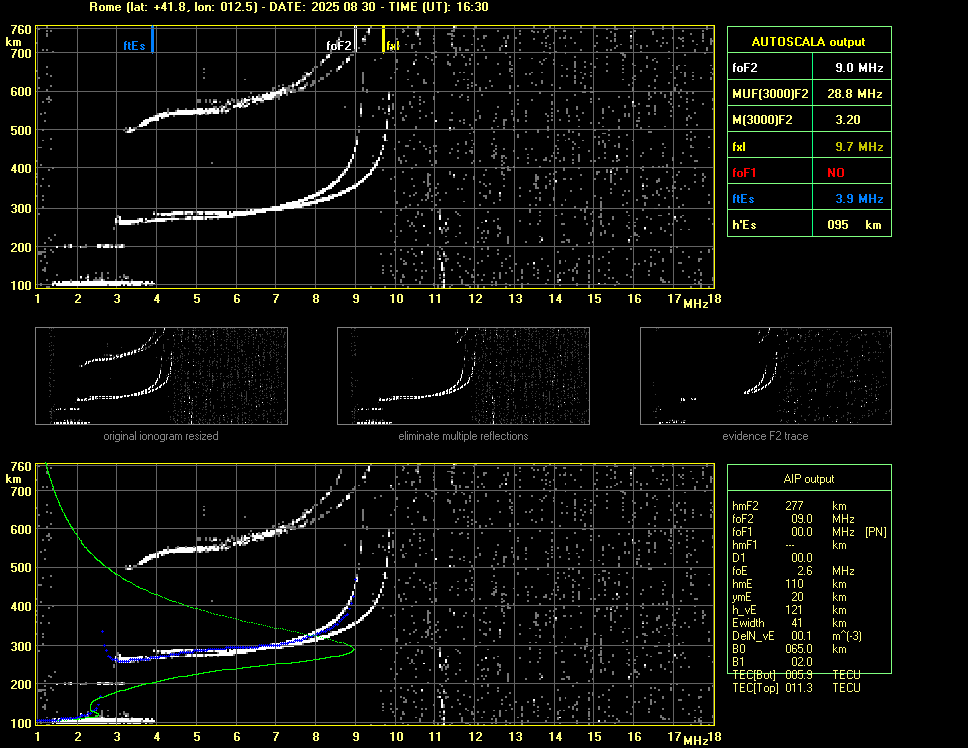The width and height of the screenshot is (968, 748).
Task: Open the eliminate multiple reflections thumbnail
Action: (463, 376)
